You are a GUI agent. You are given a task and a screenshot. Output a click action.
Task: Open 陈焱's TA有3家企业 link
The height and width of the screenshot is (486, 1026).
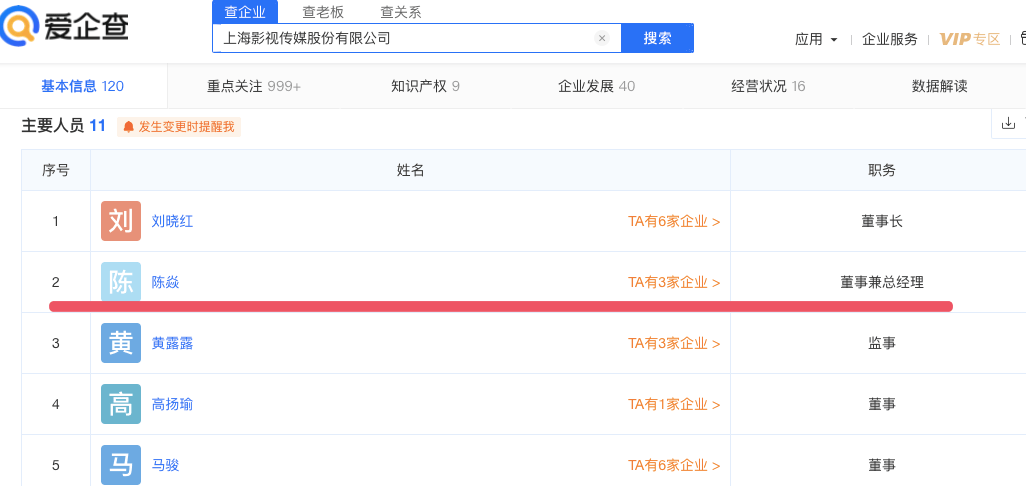(674, 282)
